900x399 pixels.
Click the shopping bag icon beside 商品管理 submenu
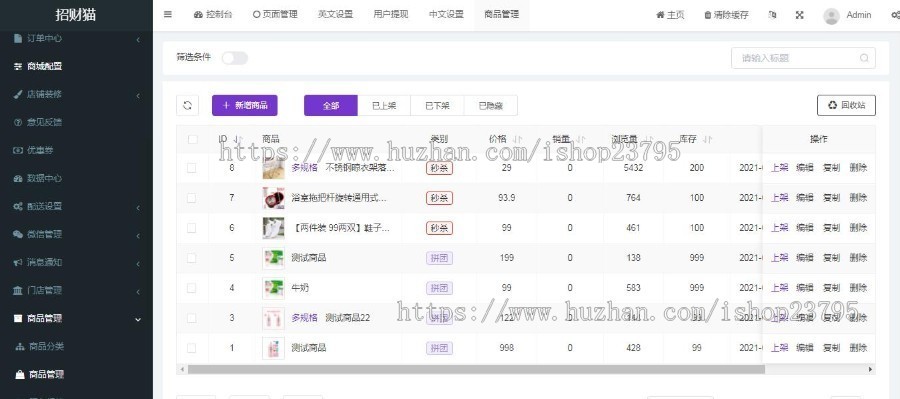click(x=20, y=375)
